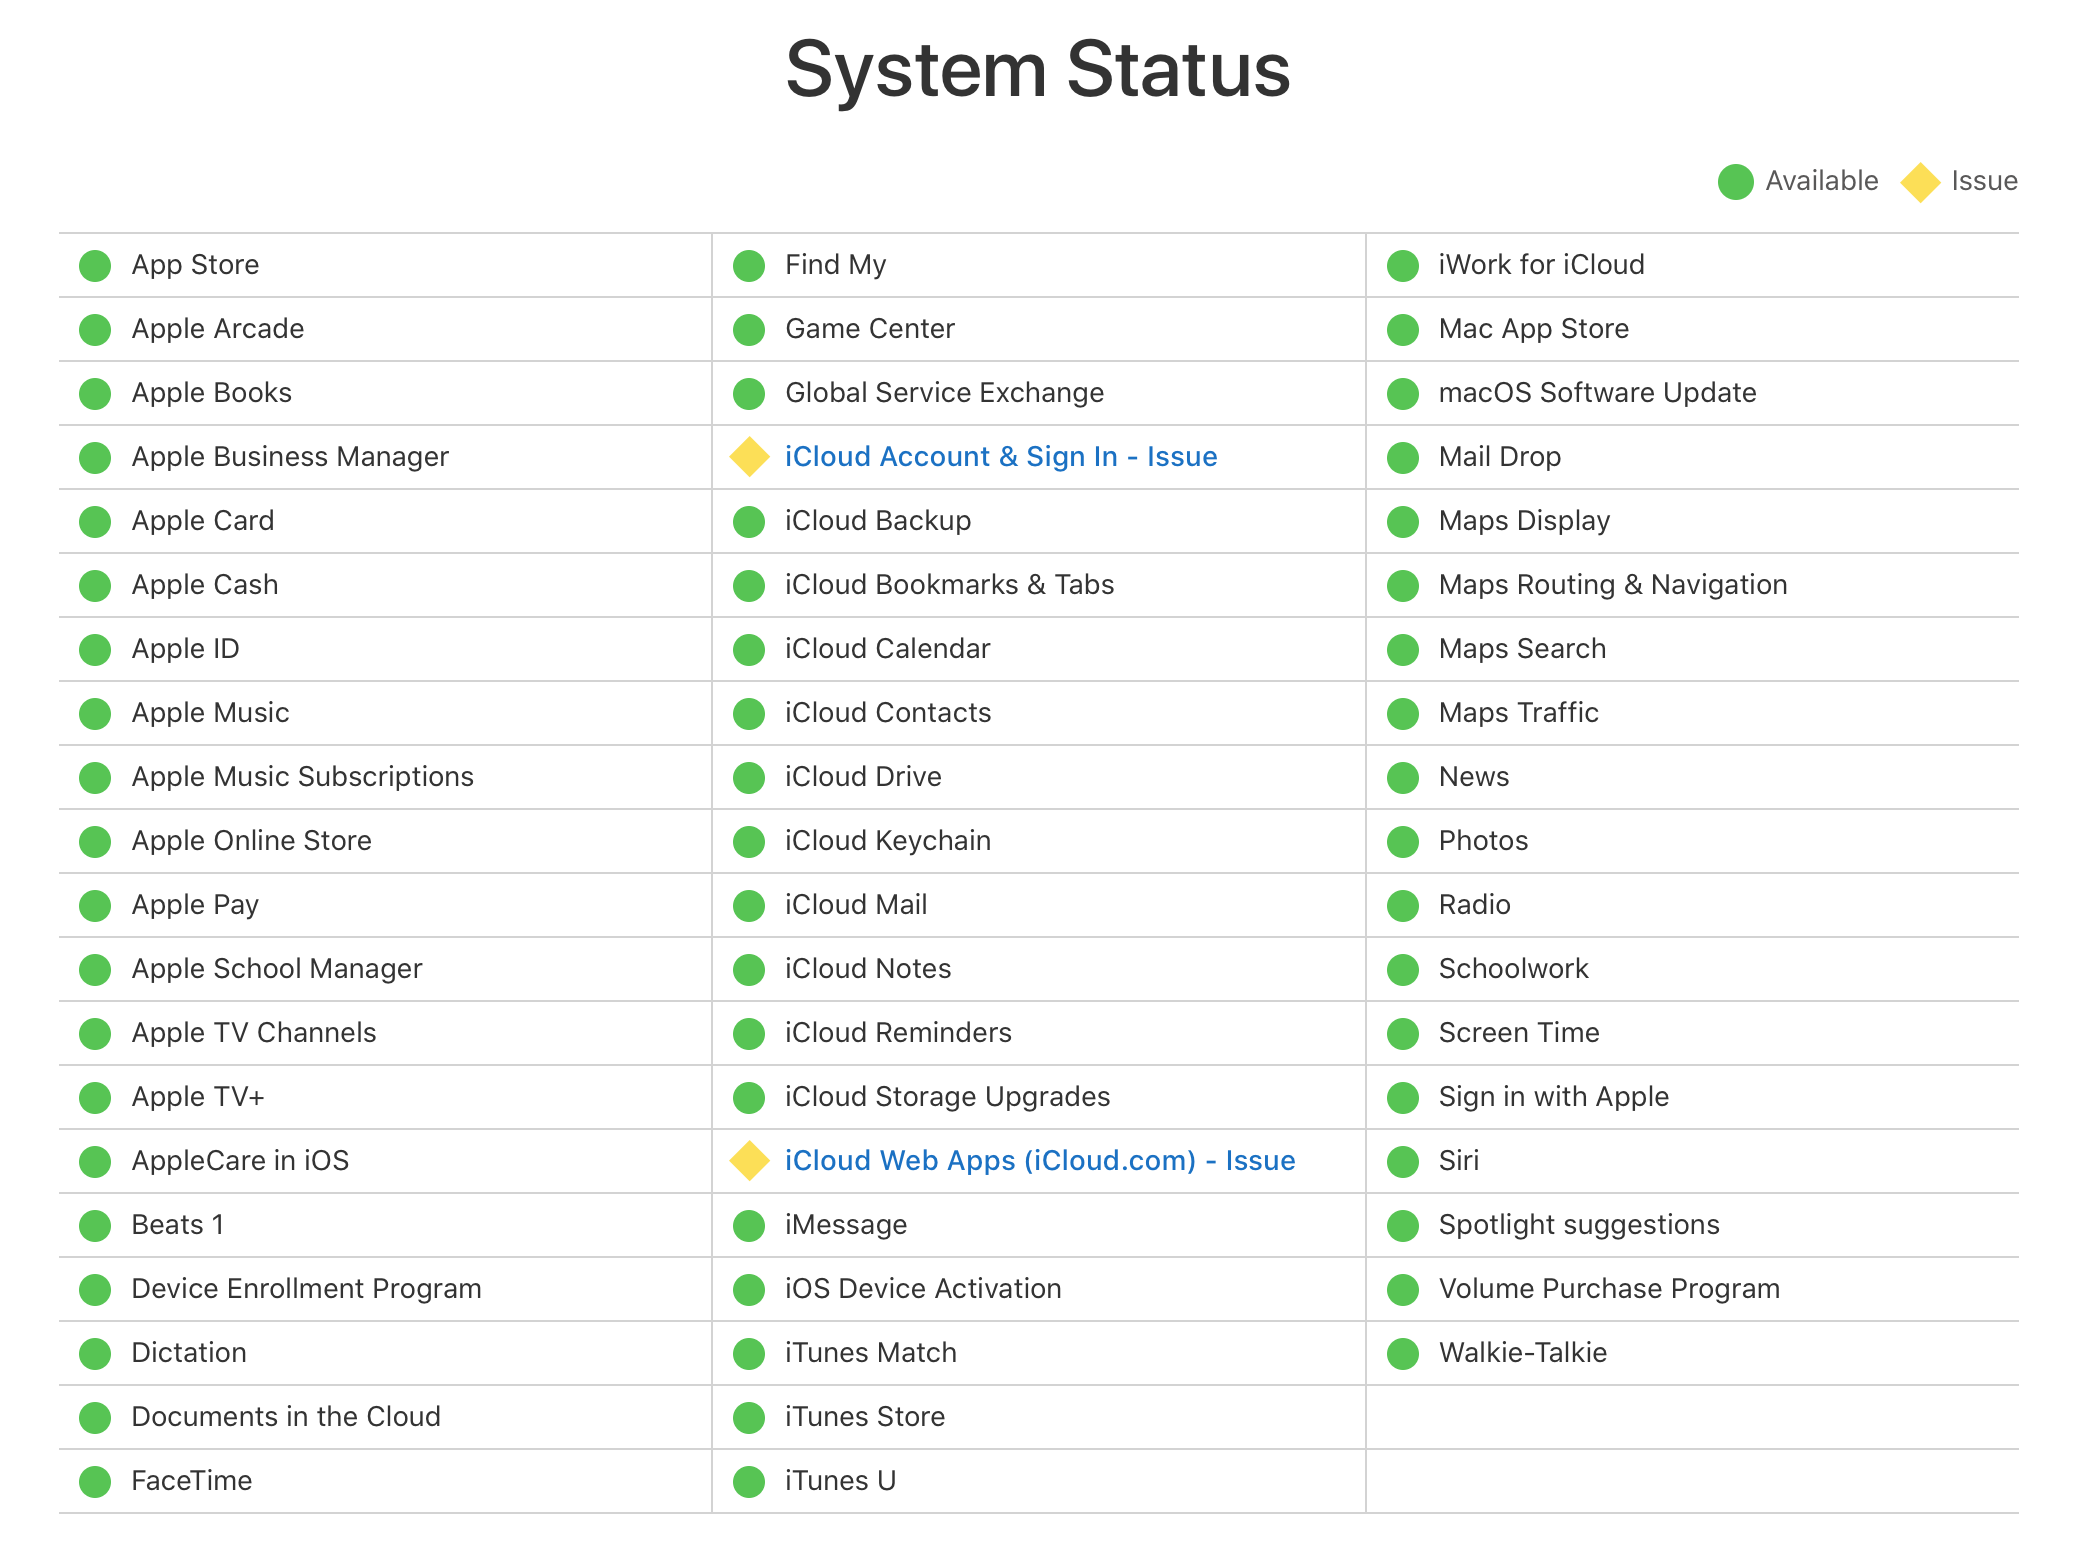
Task: Click the yellow diamond beside iCloud Account & Sign In
Action: (x=749, y=457)
